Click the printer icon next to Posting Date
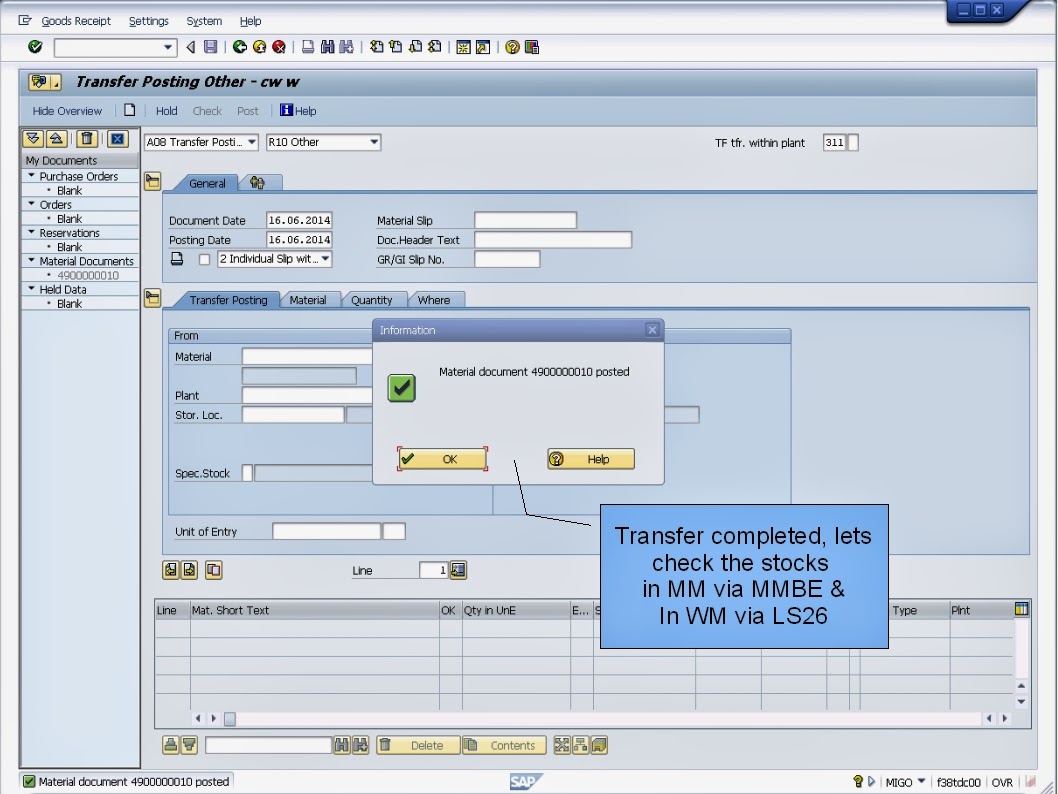Viewport: 1058px width, 794px height. coord(177,258)
